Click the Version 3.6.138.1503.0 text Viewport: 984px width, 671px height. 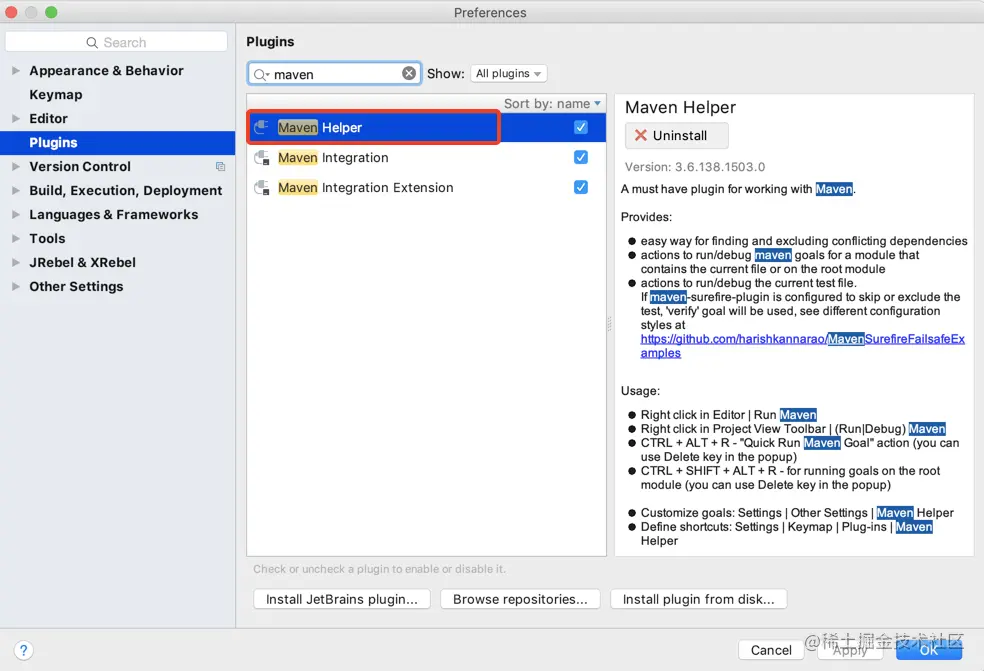coord(695,167)
